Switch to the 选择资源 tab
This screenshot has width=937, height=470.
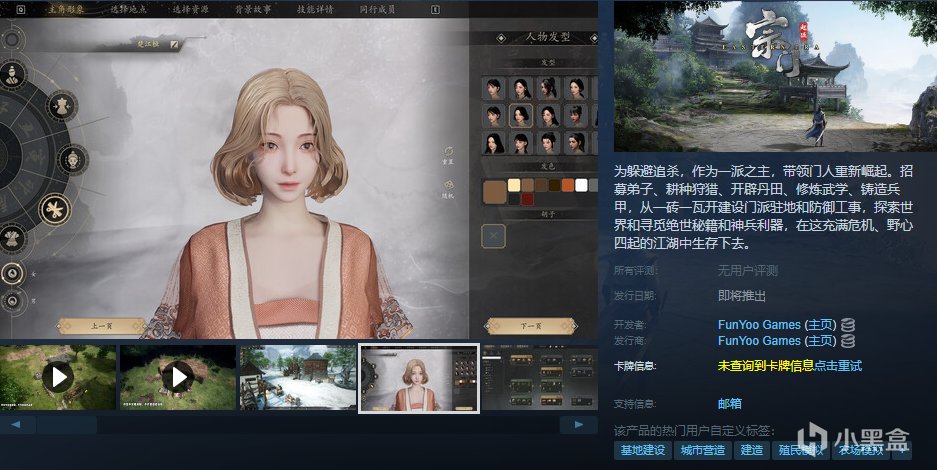tap(191, 10)
